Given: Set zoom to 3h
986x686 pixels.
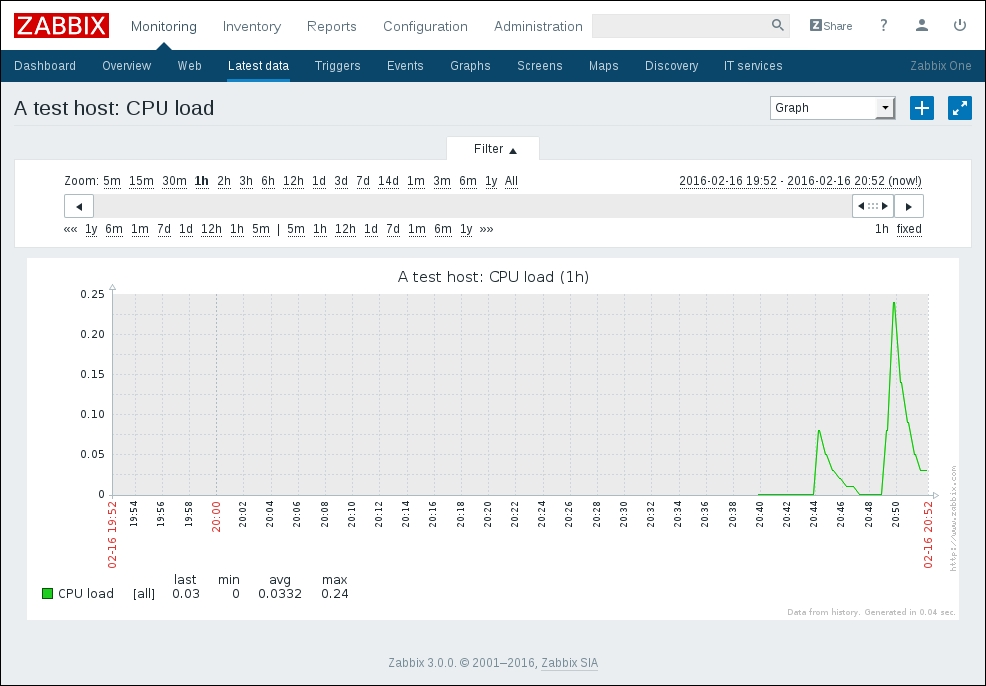Looking at the screenshot, I should pos(246,181).
